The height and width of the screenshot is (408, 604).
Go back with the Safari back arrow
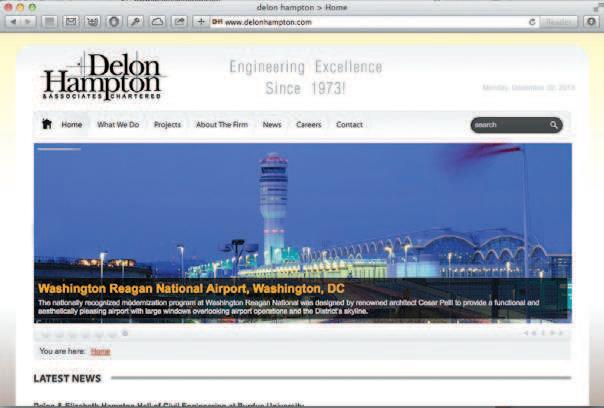(x=13, y=22)
